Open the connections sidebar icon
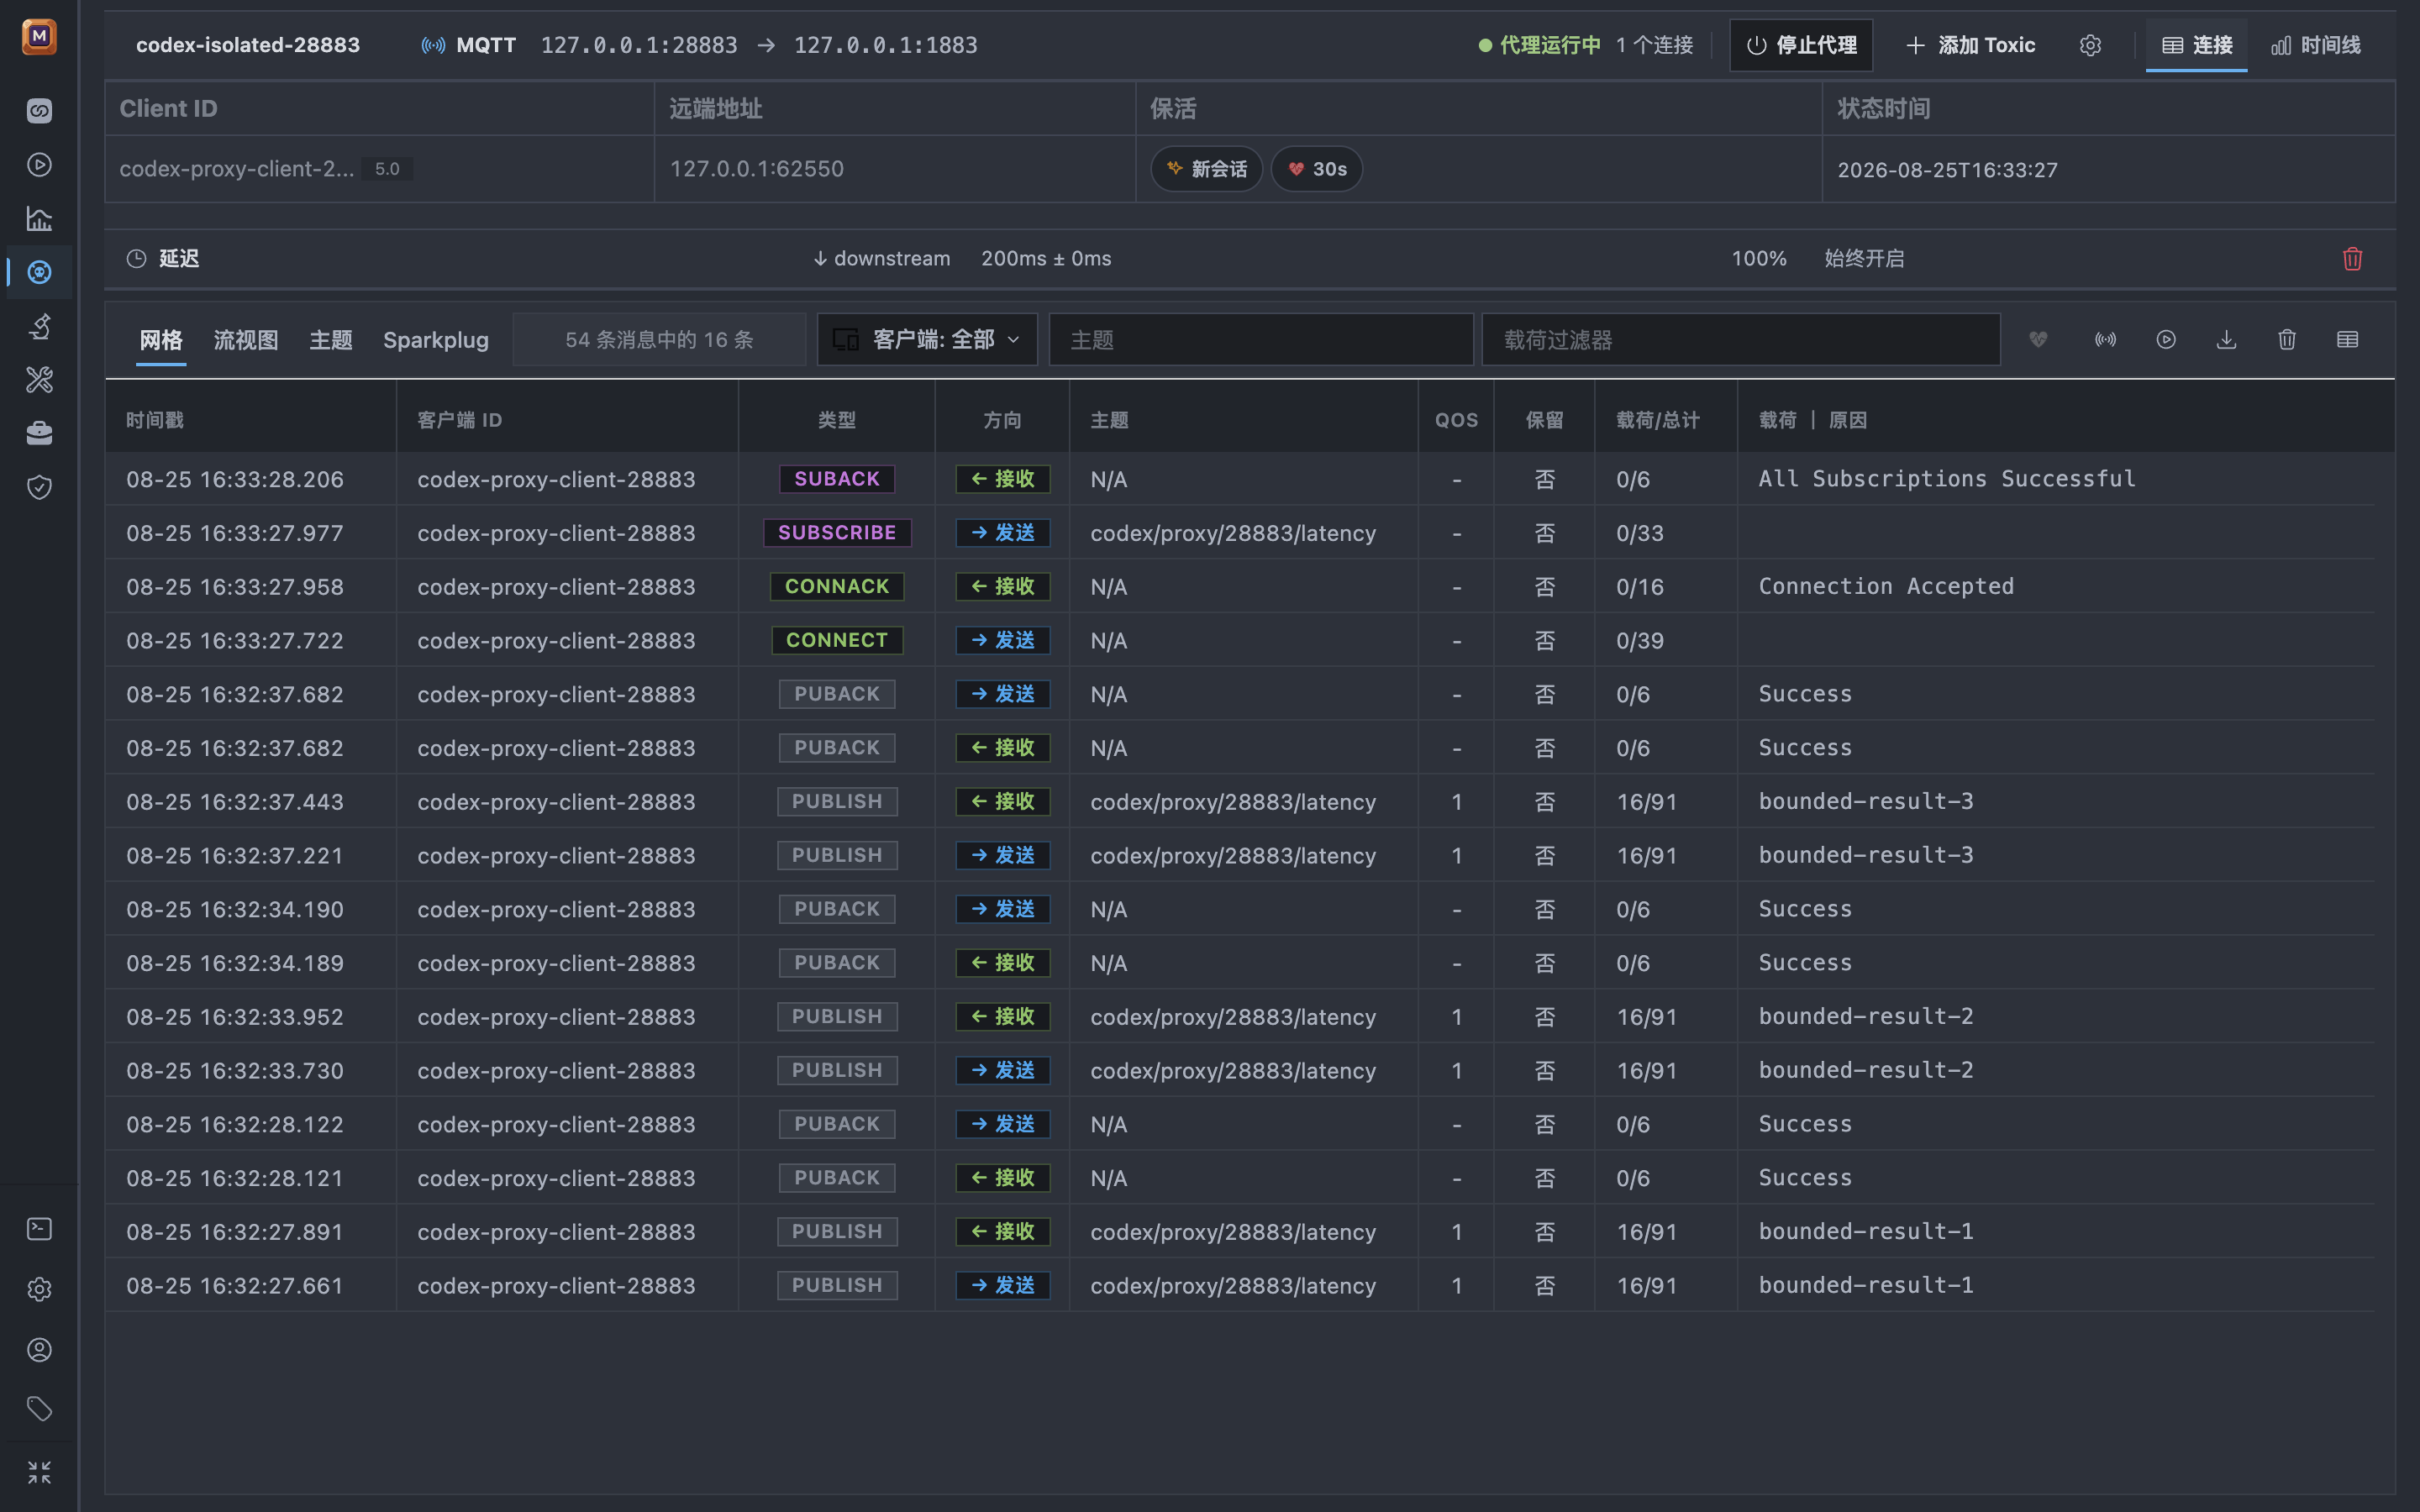Image resolution: width=2420 pixels, height=1512 pixels. pyautogui.click(x=39, y=110)
